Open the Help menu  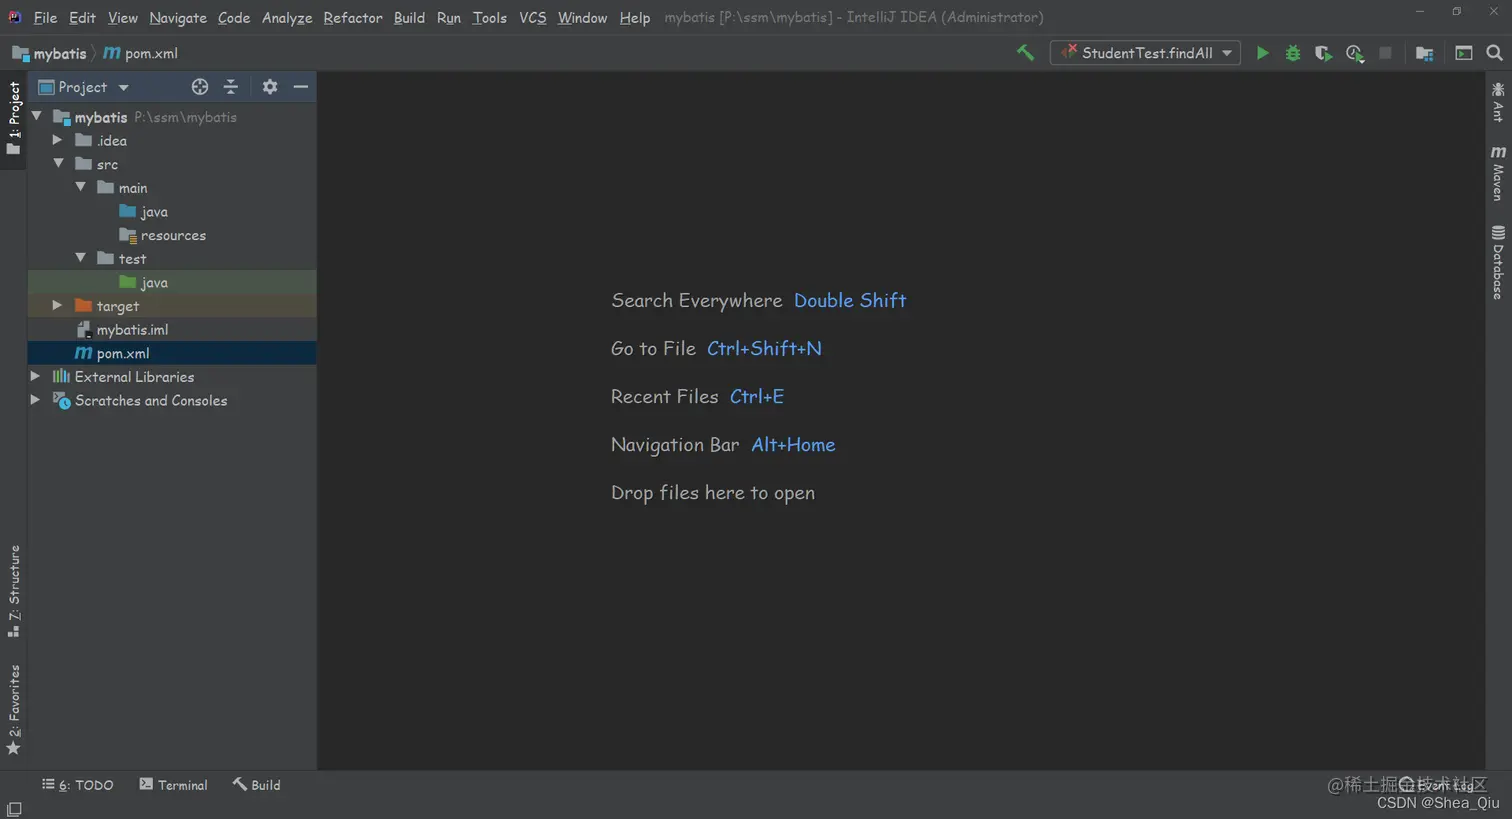(635, 17)
